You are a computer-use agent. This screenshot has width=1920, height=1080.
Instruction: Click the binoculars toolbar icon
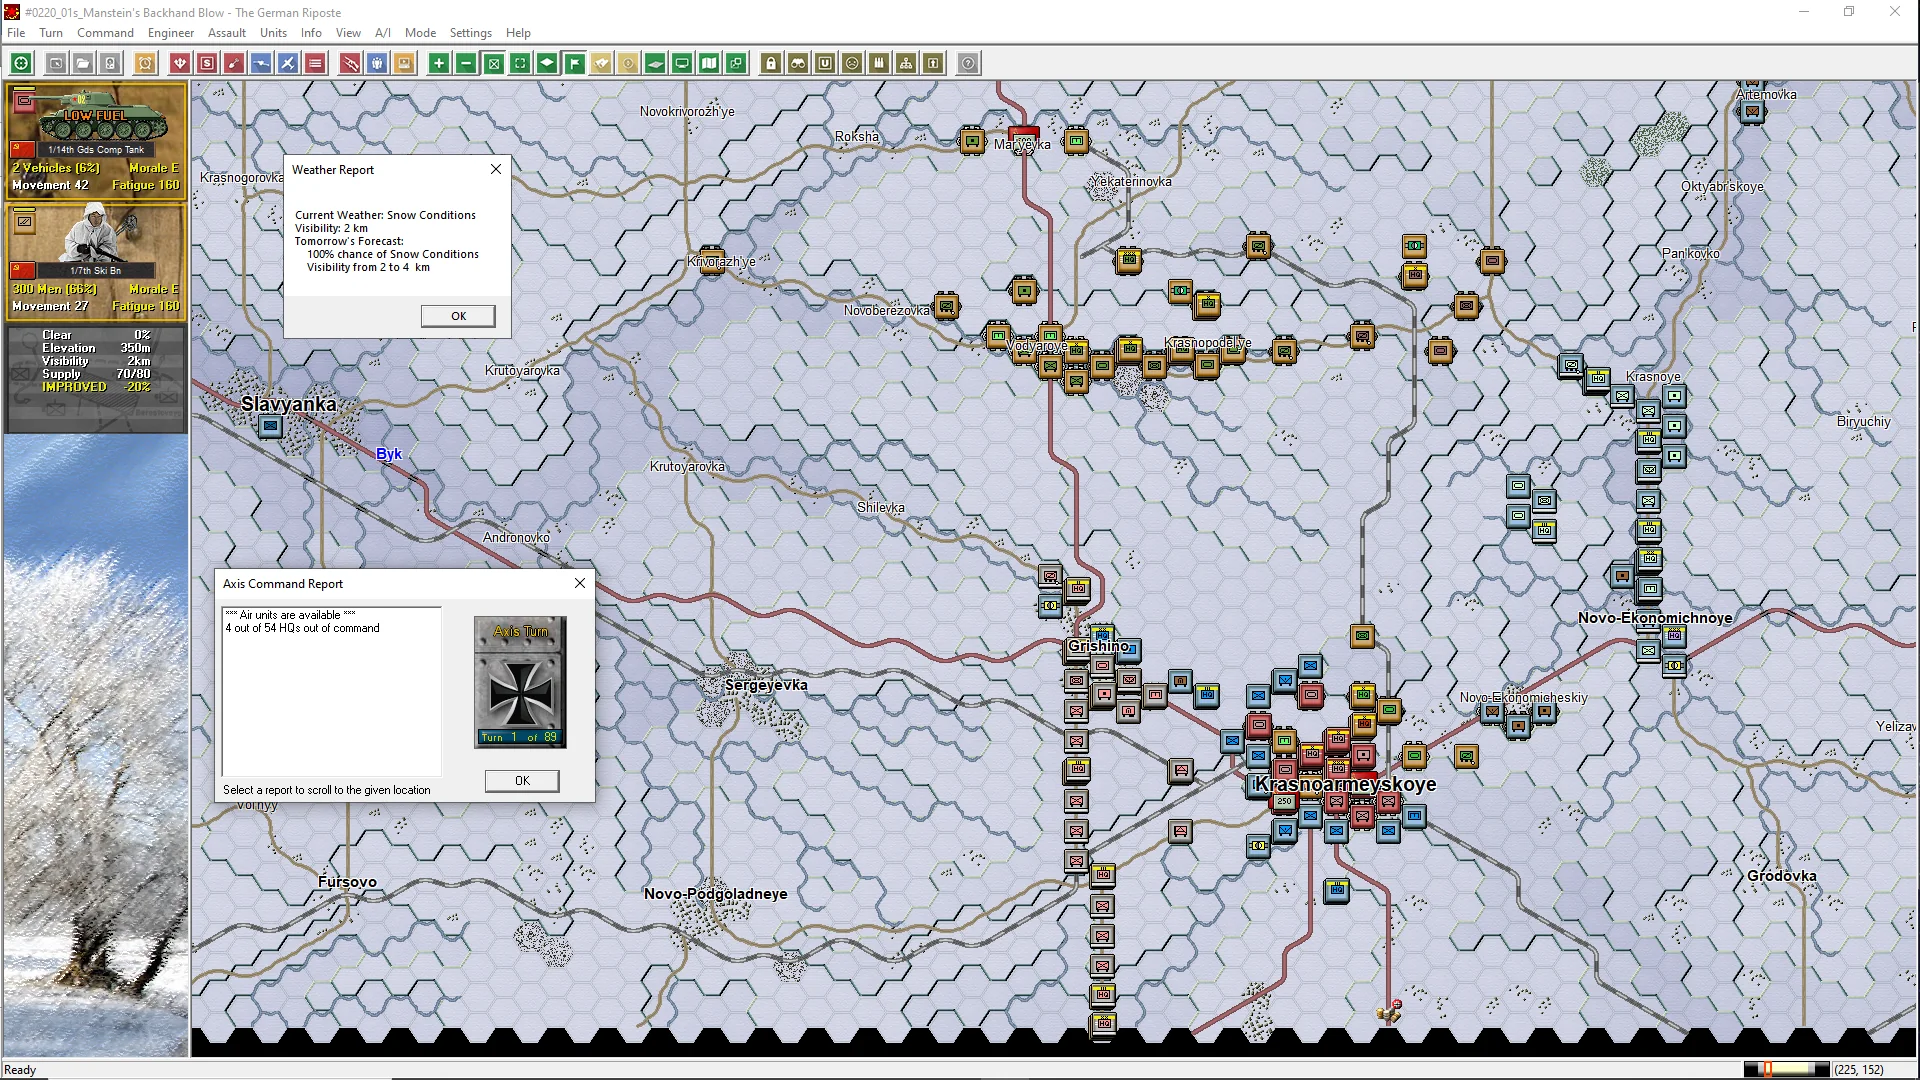(x=798, y=63)
